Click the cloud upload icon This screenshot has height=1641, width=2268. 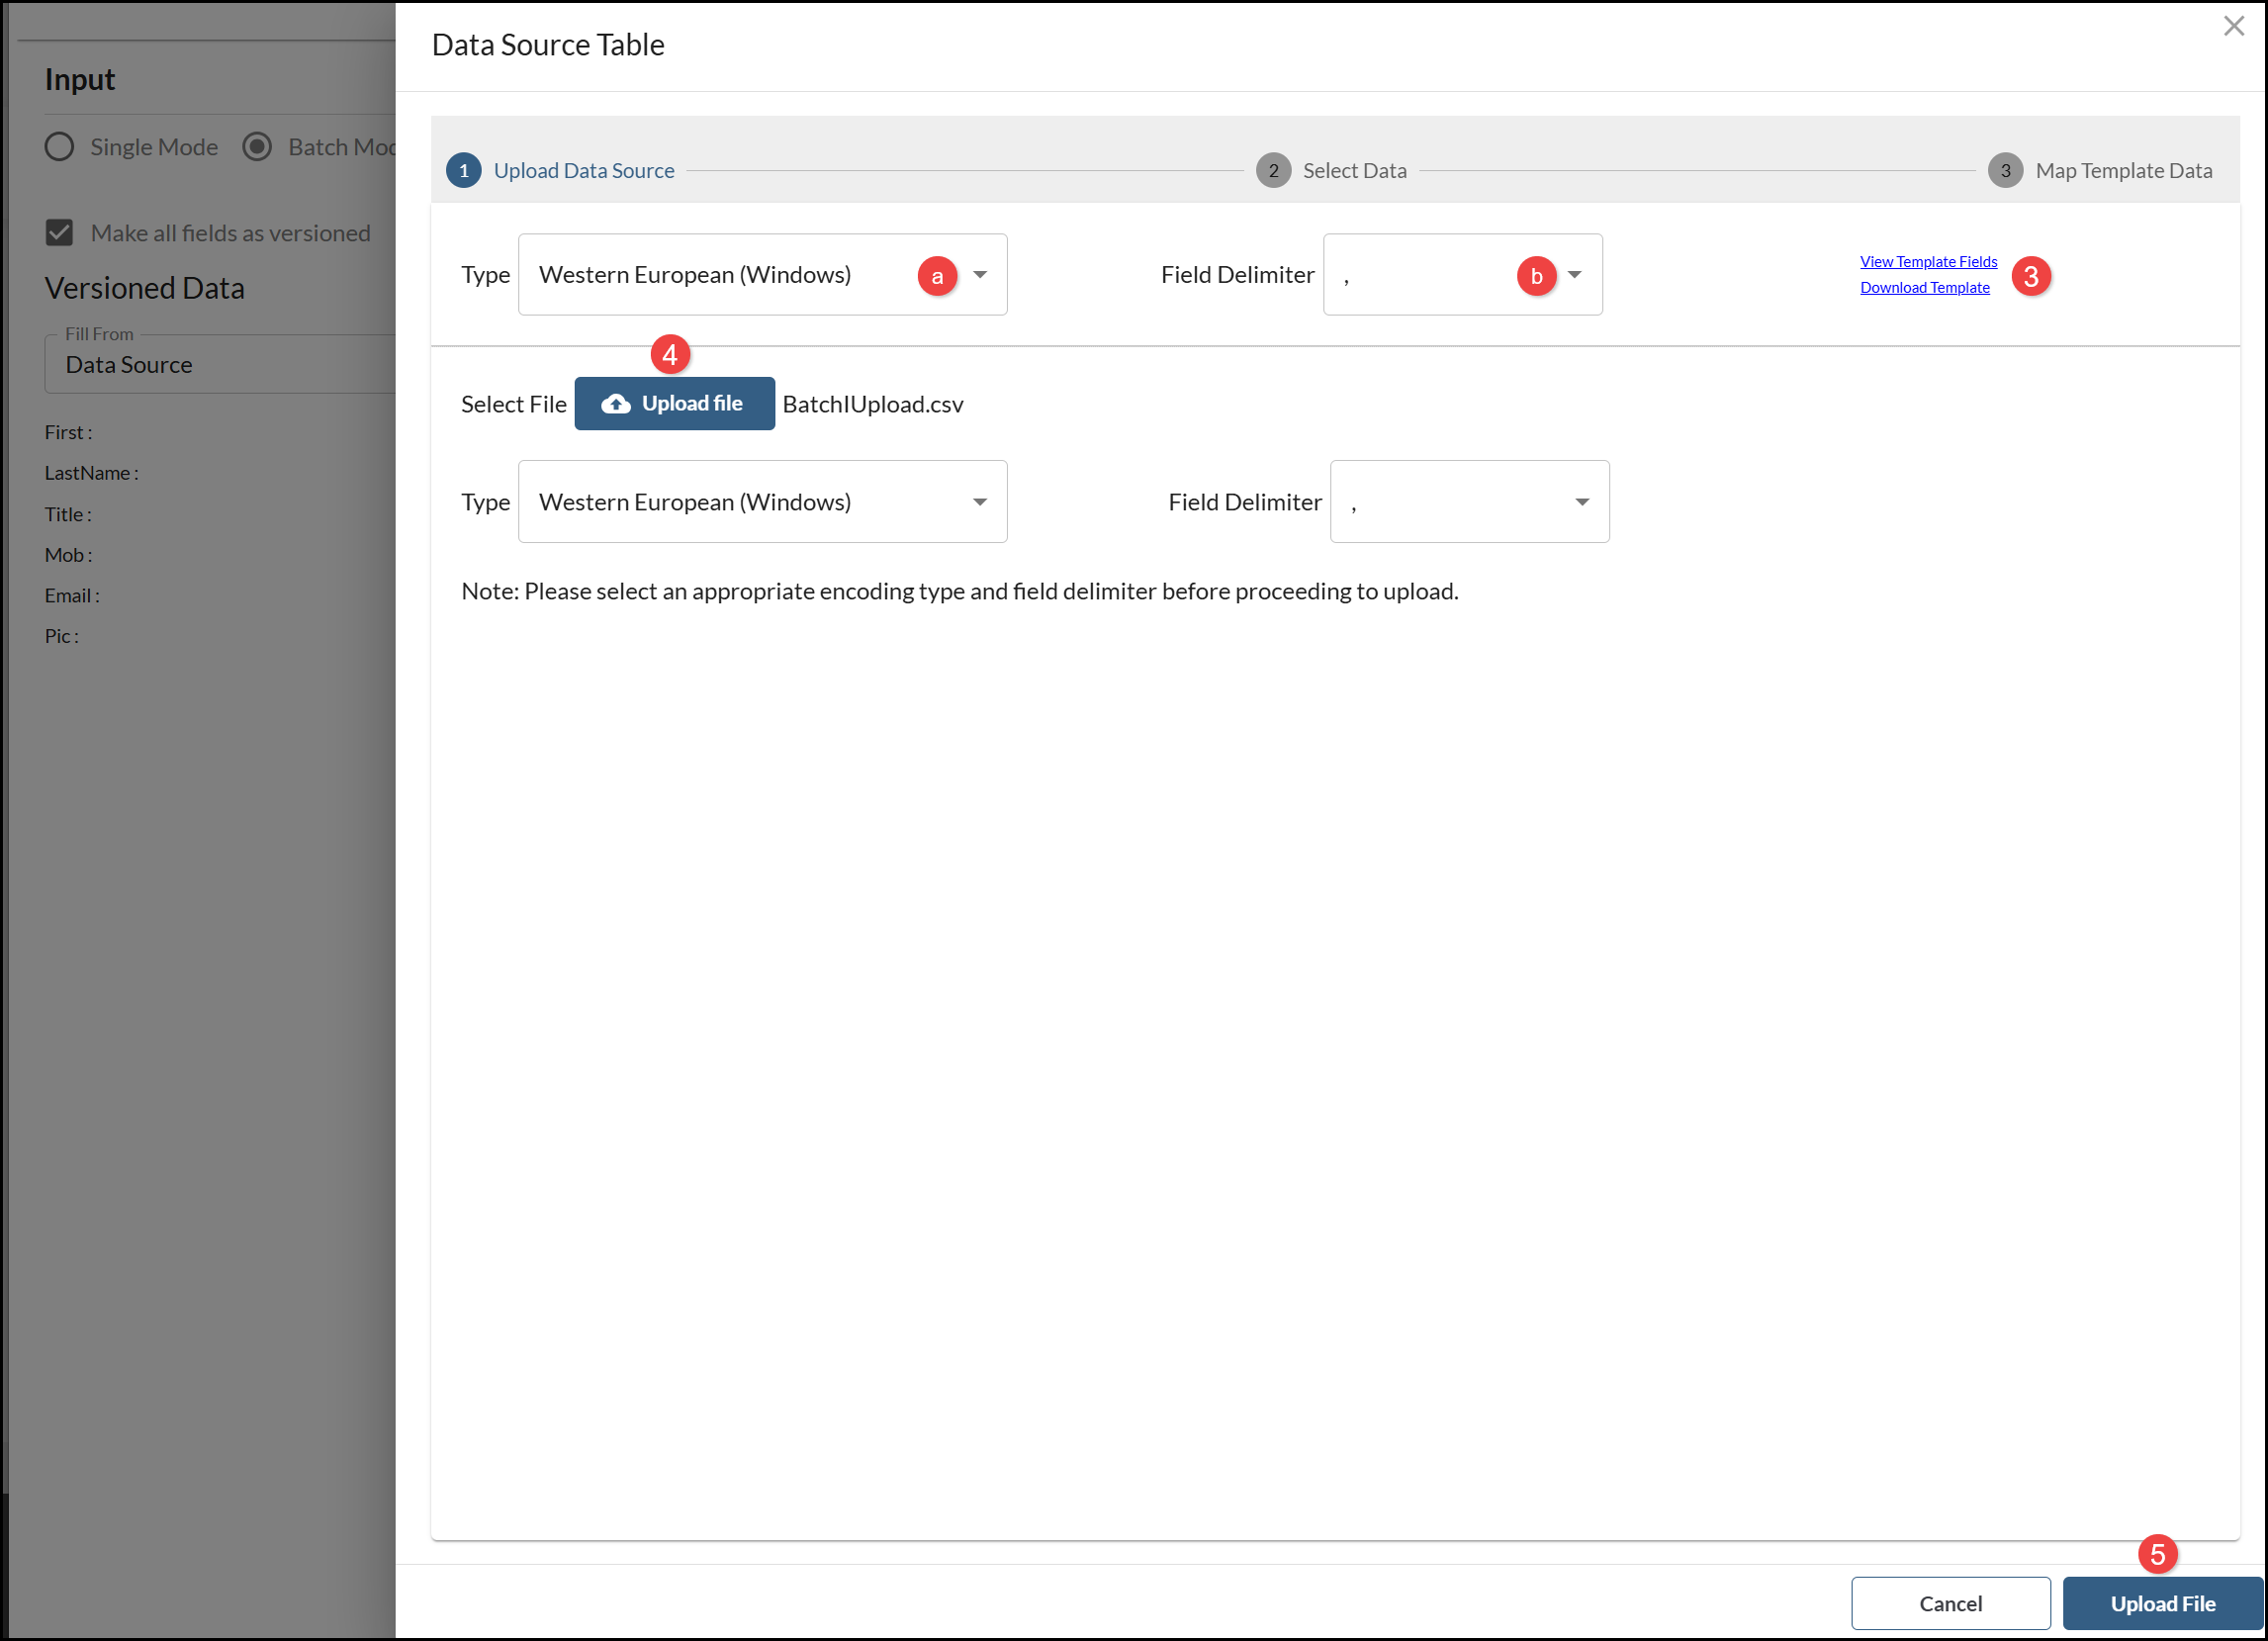(616, 404)
